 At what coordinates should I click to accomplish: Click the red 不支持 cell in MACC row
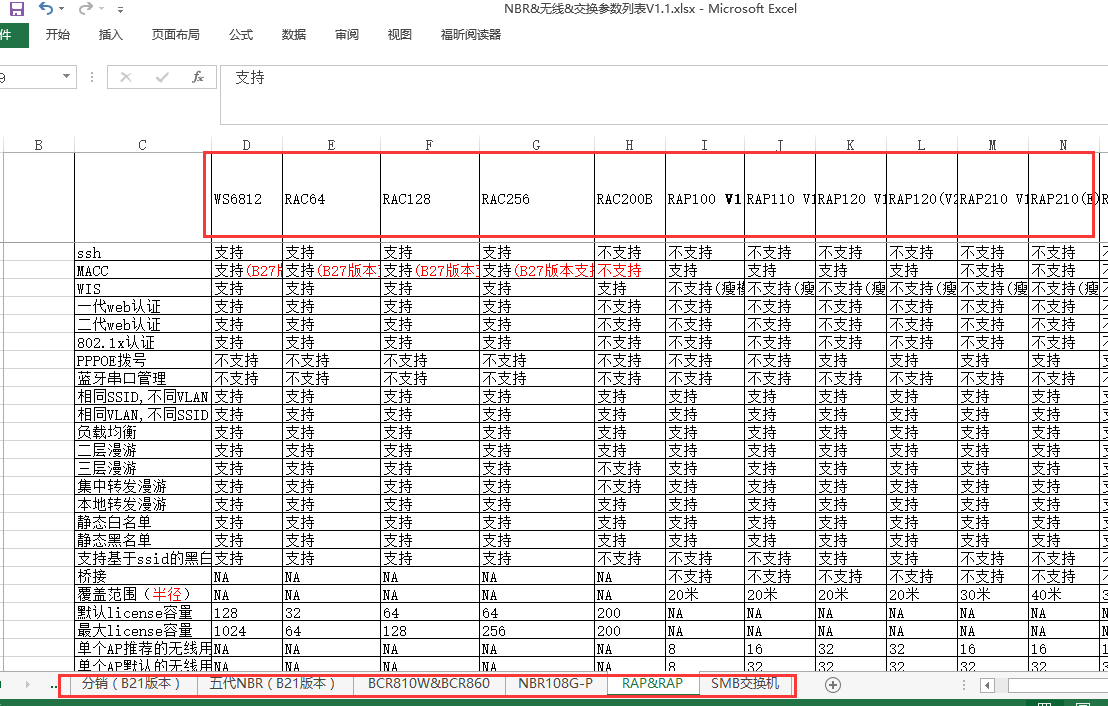630,270
